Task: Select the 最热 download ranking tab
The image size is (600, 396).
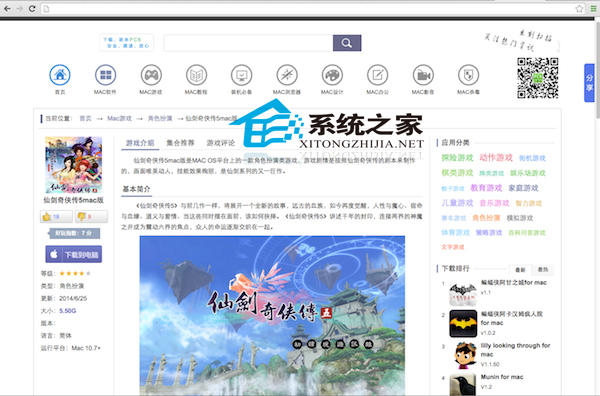Action: point(543,269)
